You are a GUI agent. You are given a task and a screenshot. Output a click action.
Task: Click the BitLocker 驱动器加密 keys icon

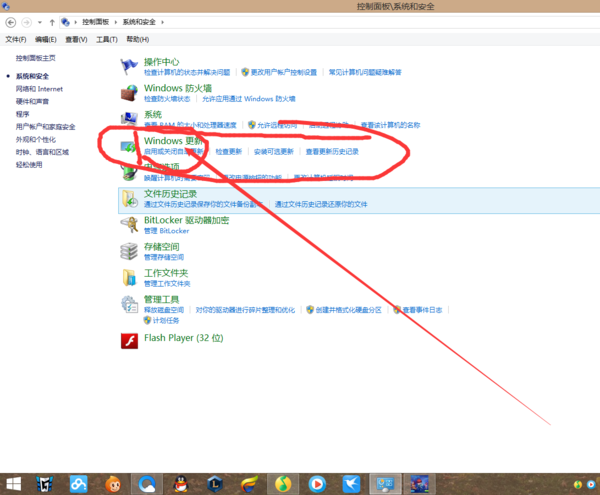129,225
